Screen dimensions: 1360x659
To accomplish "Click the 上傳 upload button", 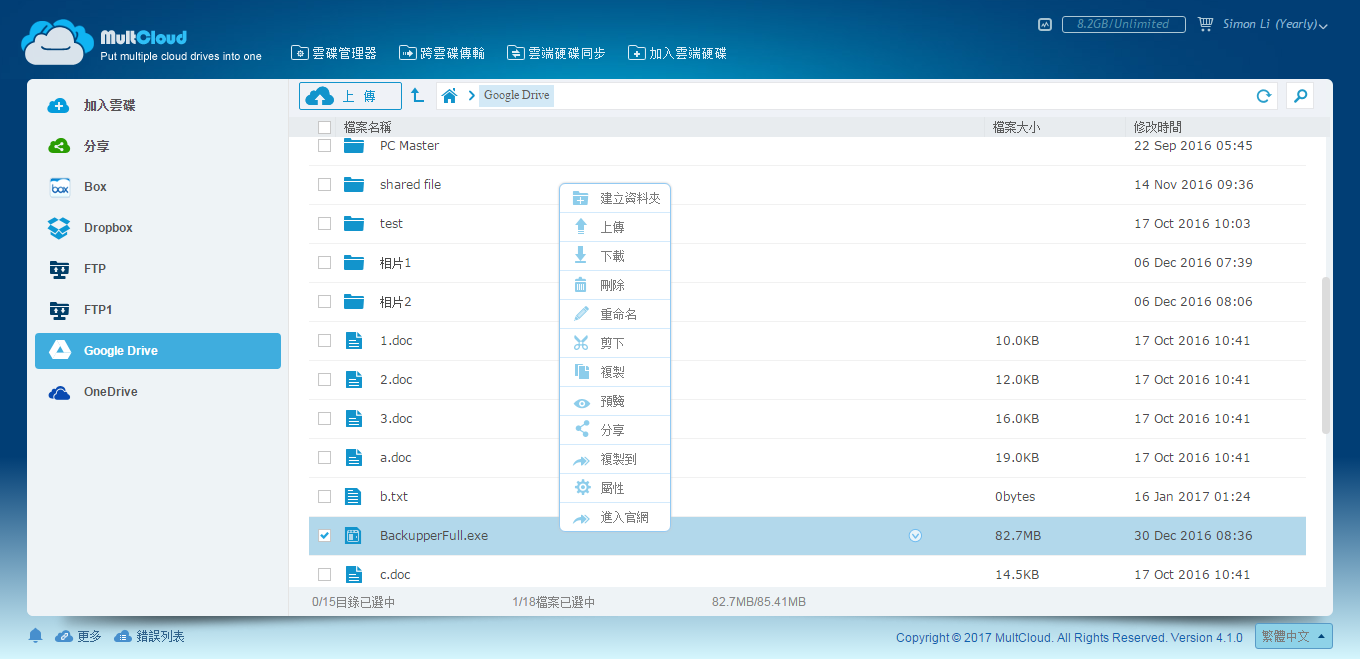I will [x=350, y=96].
